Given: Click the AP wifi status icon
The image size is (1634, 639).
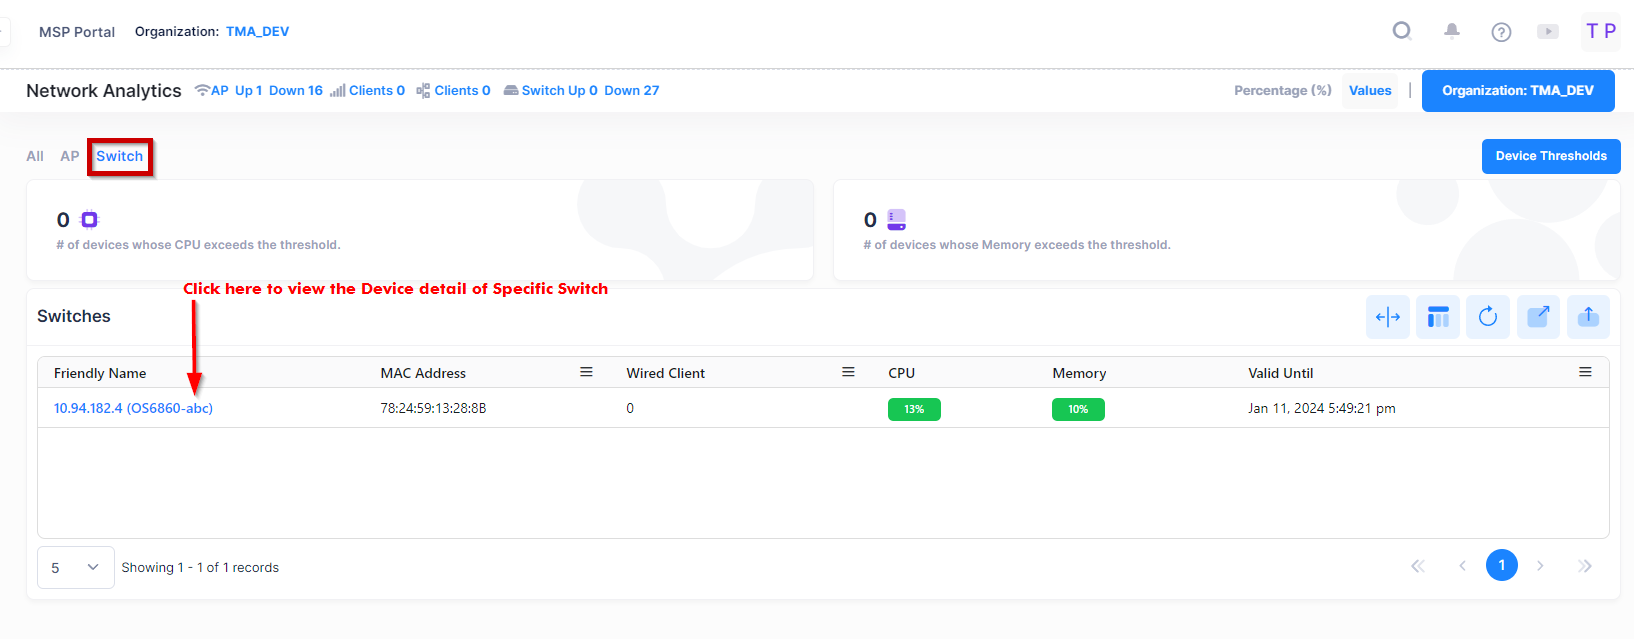Looking at the screenshot, I should (x=202, y=90).
